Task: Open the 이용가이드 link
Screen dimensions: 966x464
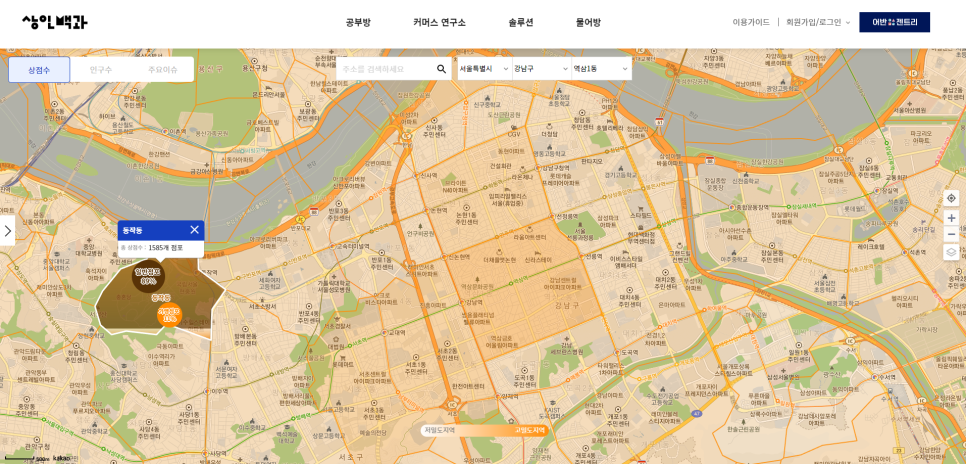Action: [x=751, y=22]
